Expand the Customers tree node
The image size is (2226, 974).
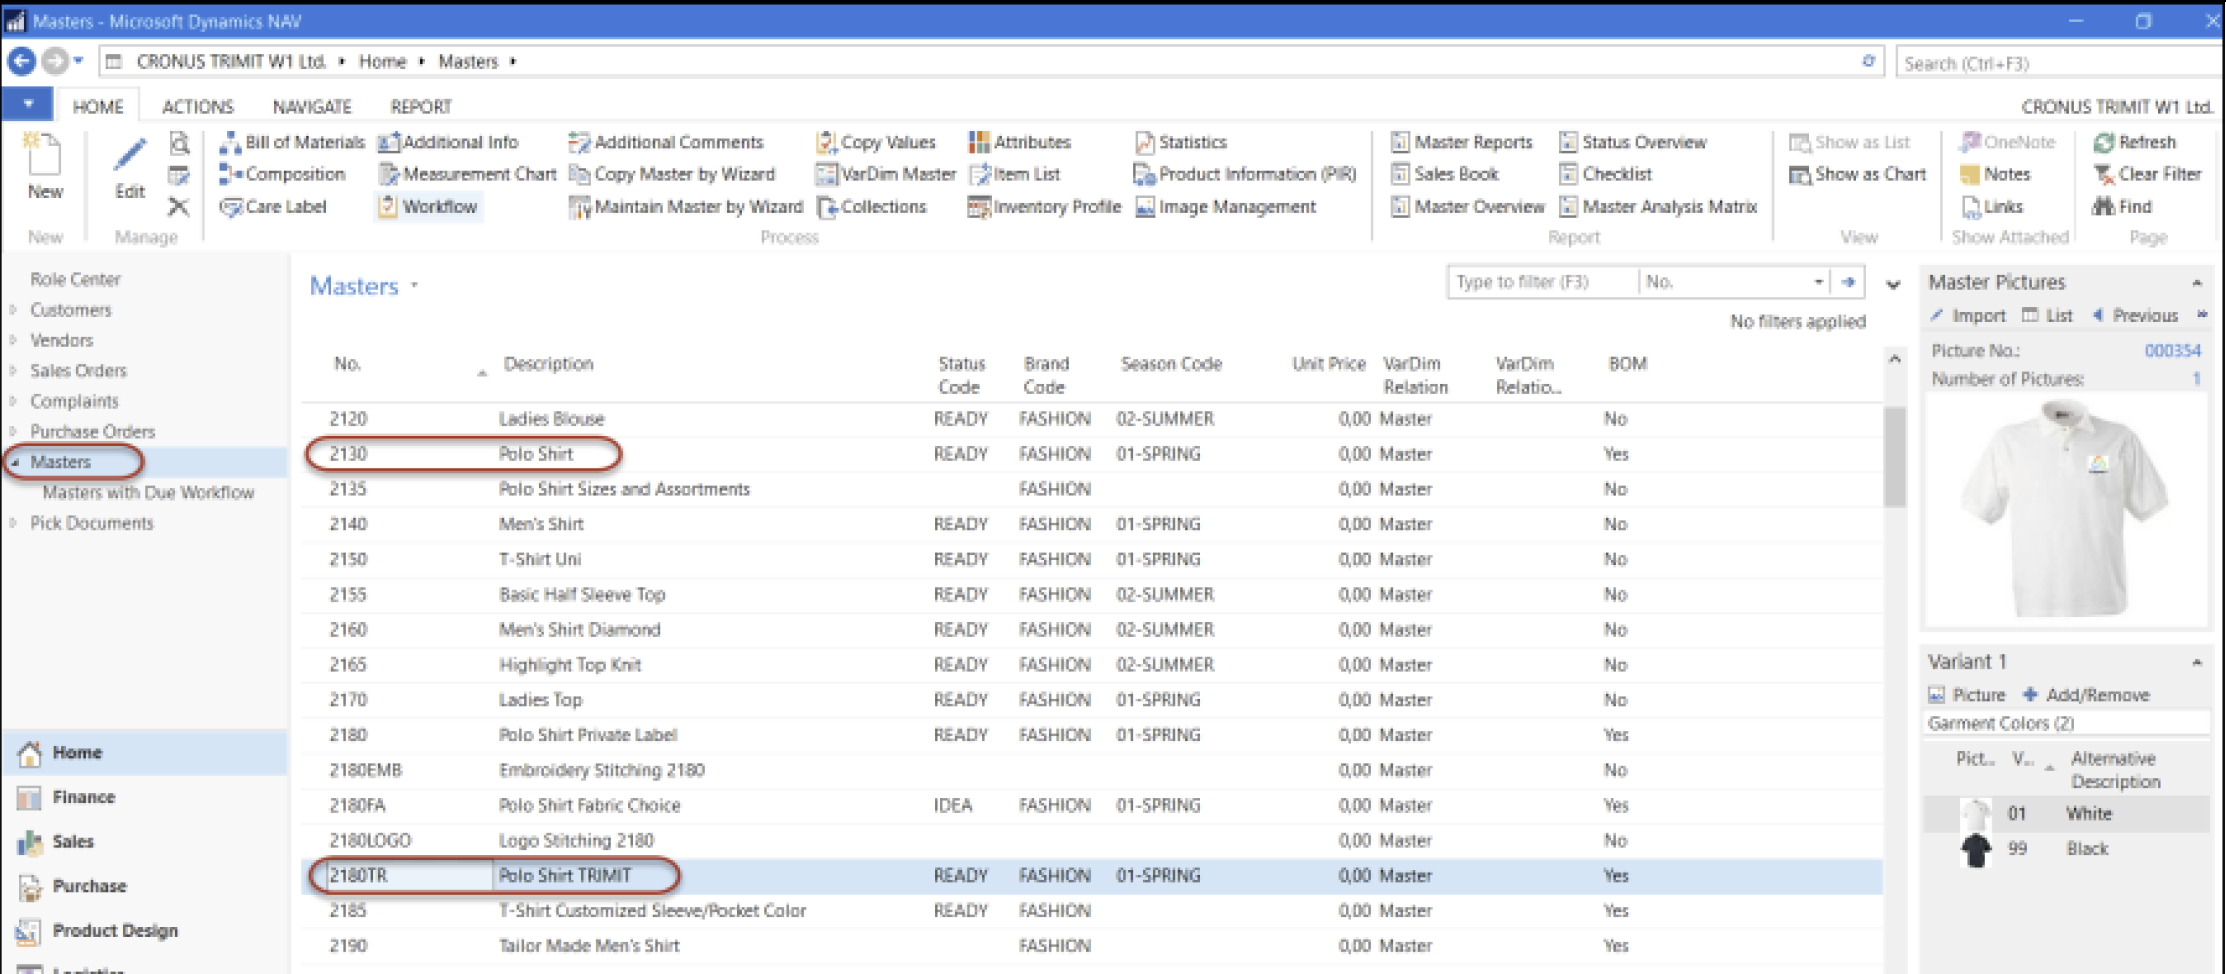point(13,310)
